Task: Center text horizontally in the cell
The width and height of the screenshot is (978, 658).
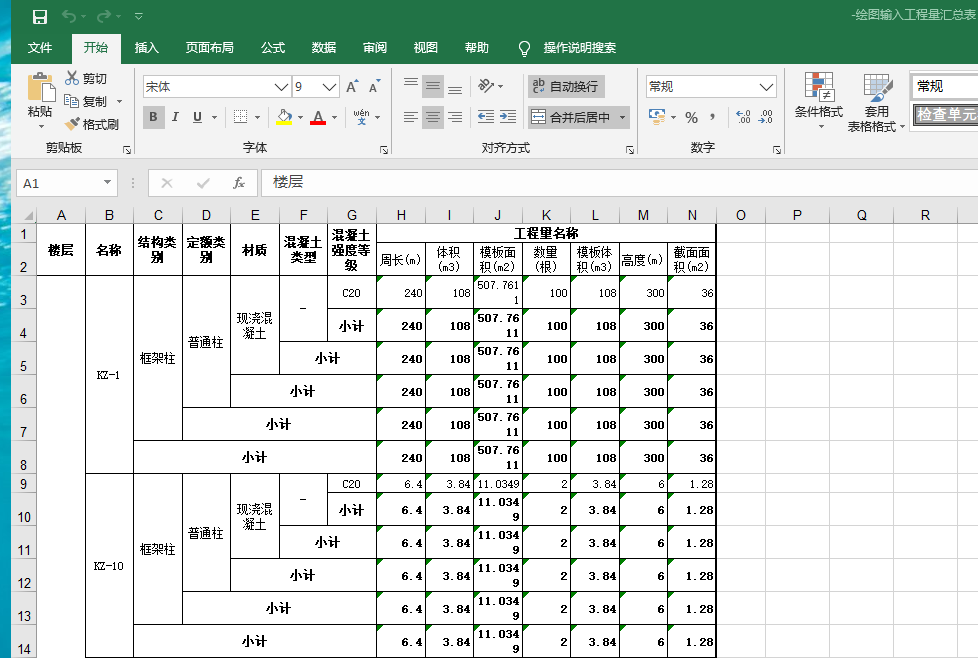Action: click(x=433, y=117)
